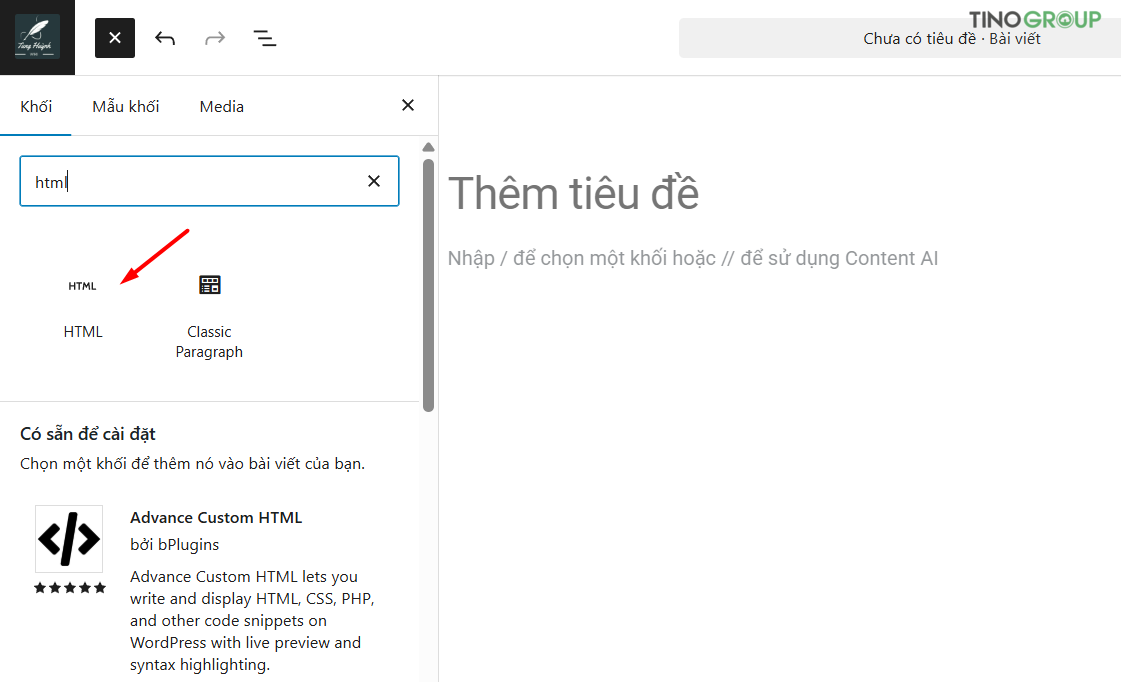This screenshot has width=1121, height=682.
Task: Click the empty paragraph block placeholder
Action: [693, 258]
